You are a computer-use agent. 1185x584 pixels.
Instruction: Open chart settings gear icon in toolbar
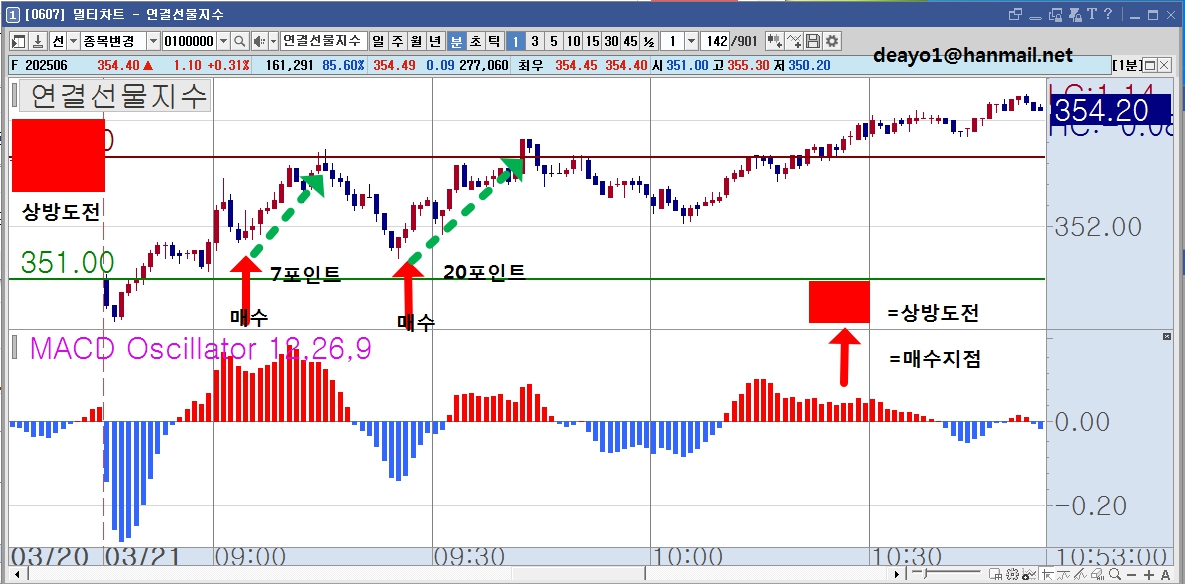coord(831,41)
